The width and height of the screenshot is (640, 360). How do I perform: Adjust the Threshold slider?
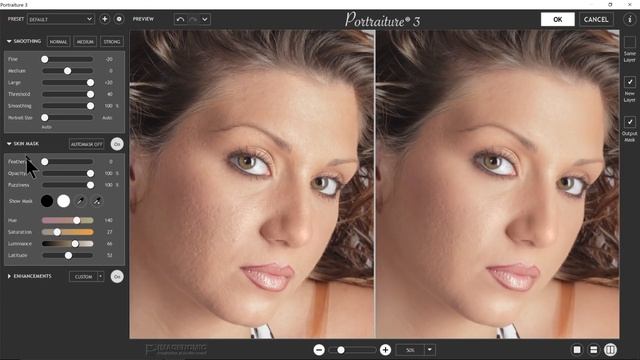[x=68, y=94]
